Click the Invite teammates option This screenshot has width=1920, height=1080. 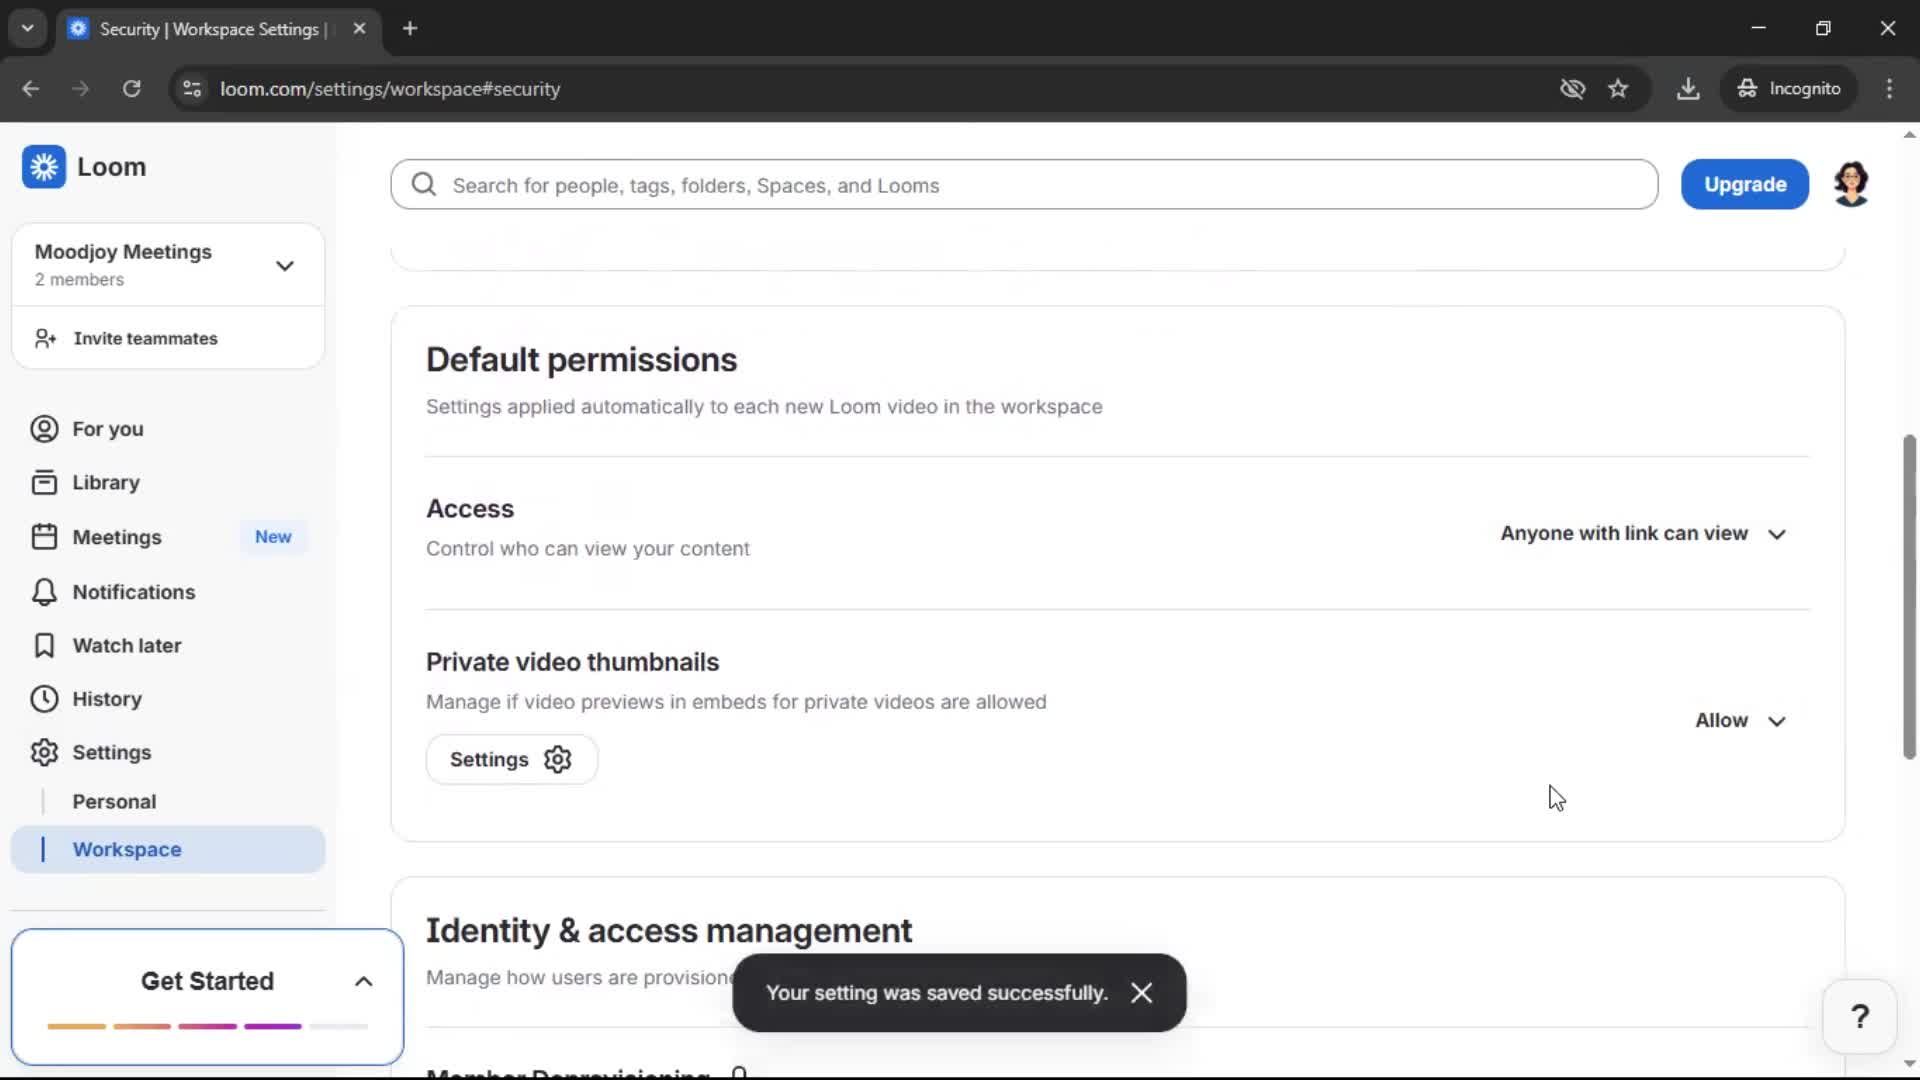pyautogui.click(x=146, y=338)
